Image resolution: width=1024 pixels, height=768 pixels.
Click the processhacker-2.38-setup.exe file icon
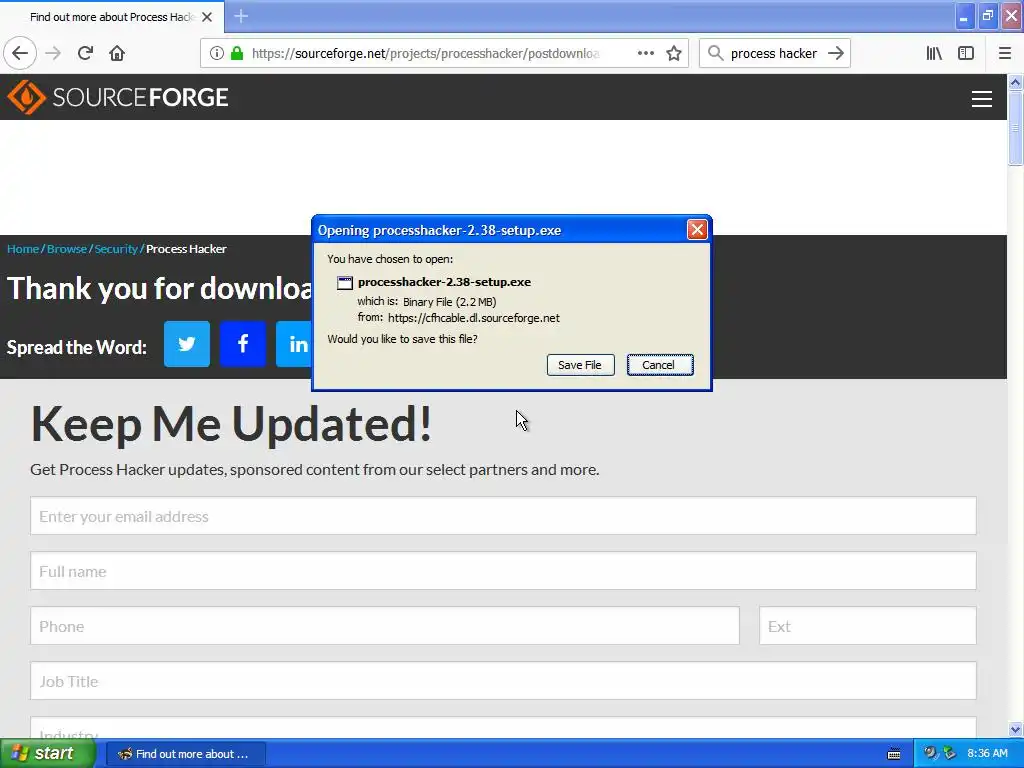pyautogui.click(x=344, y=283)
